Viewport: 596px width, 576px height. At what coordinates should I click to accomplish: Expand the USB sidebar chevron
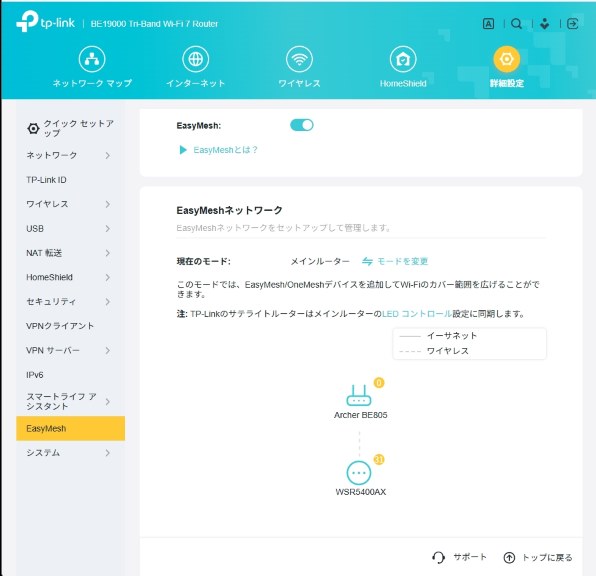(x=108, y=228)
